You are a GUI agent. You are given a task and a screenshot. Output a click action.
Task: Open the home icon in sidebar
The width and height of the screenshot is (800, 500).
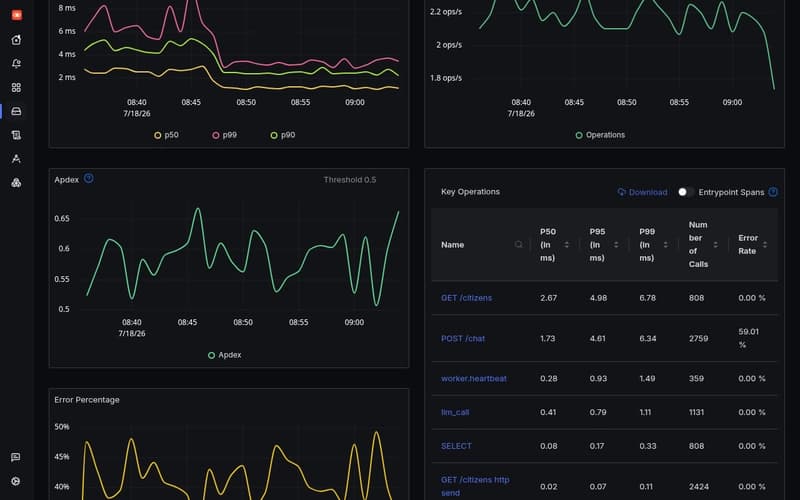click(16, 40)
